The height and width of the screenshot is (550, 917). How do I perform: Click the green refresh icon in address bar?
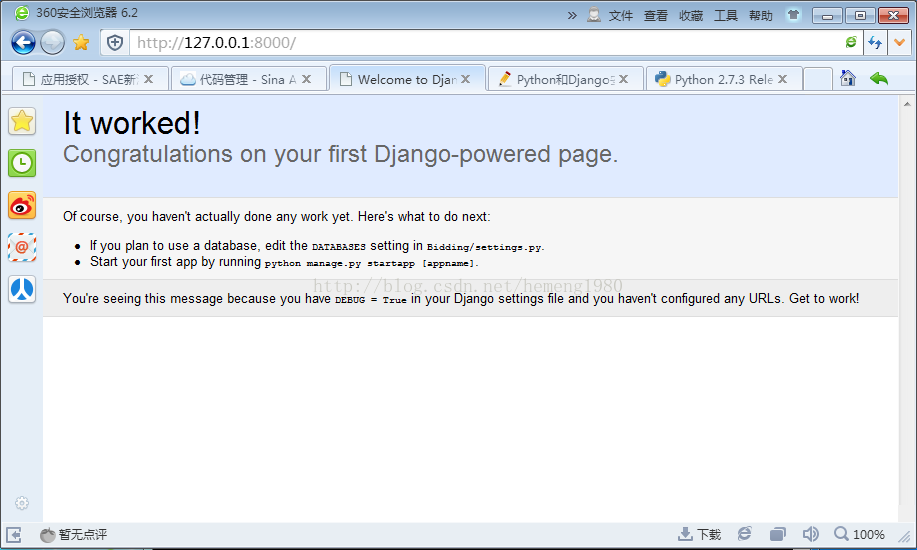point(851,42)
